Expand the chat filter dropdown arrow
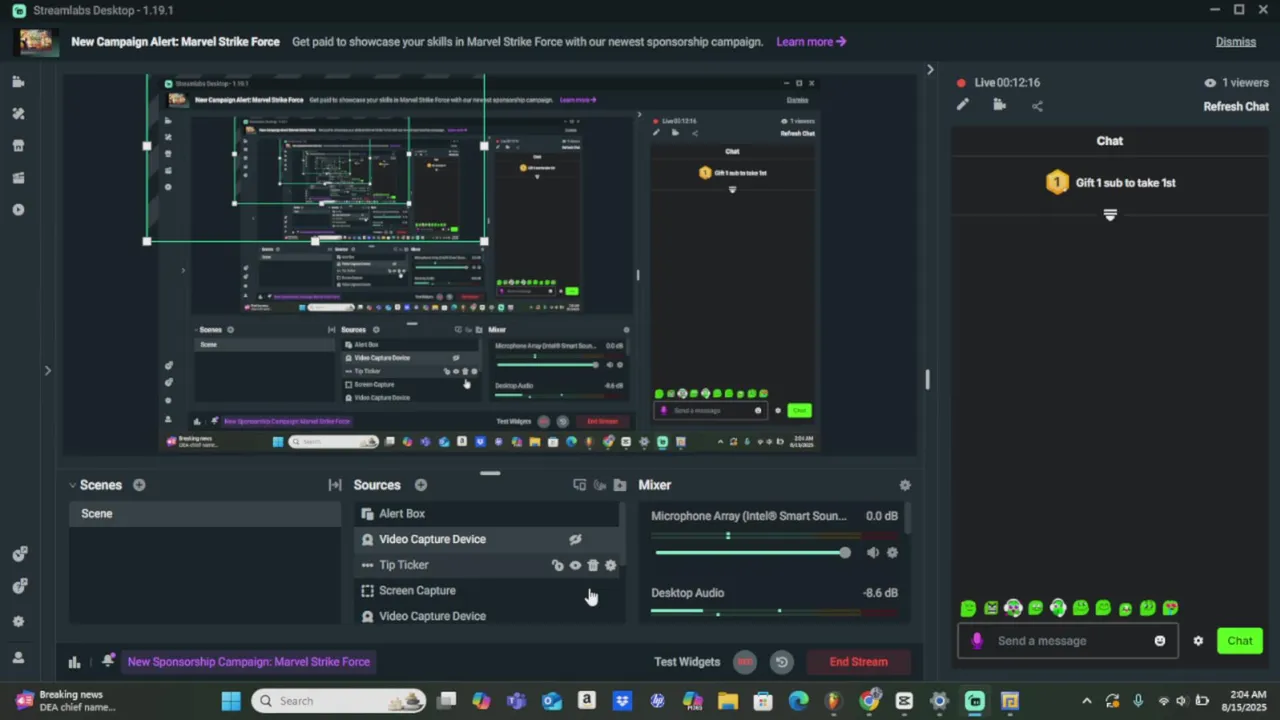The width and height of the screenshot is (1280, 720). [1110, 214]
